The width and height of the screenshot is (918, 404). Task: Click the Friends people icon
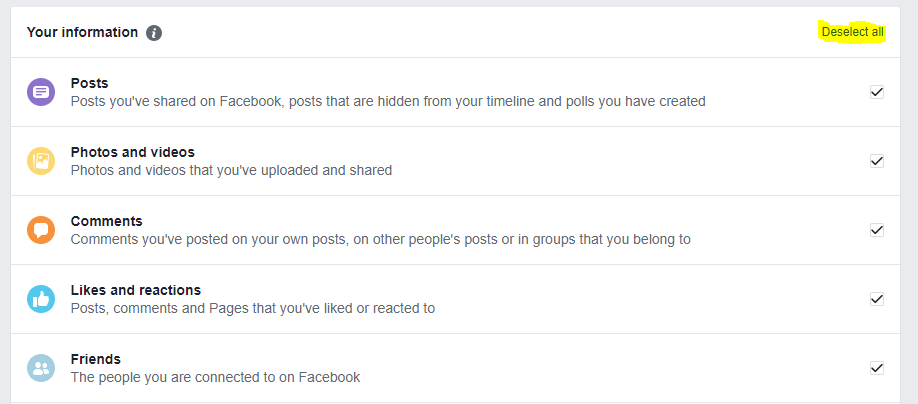[41, 368]
